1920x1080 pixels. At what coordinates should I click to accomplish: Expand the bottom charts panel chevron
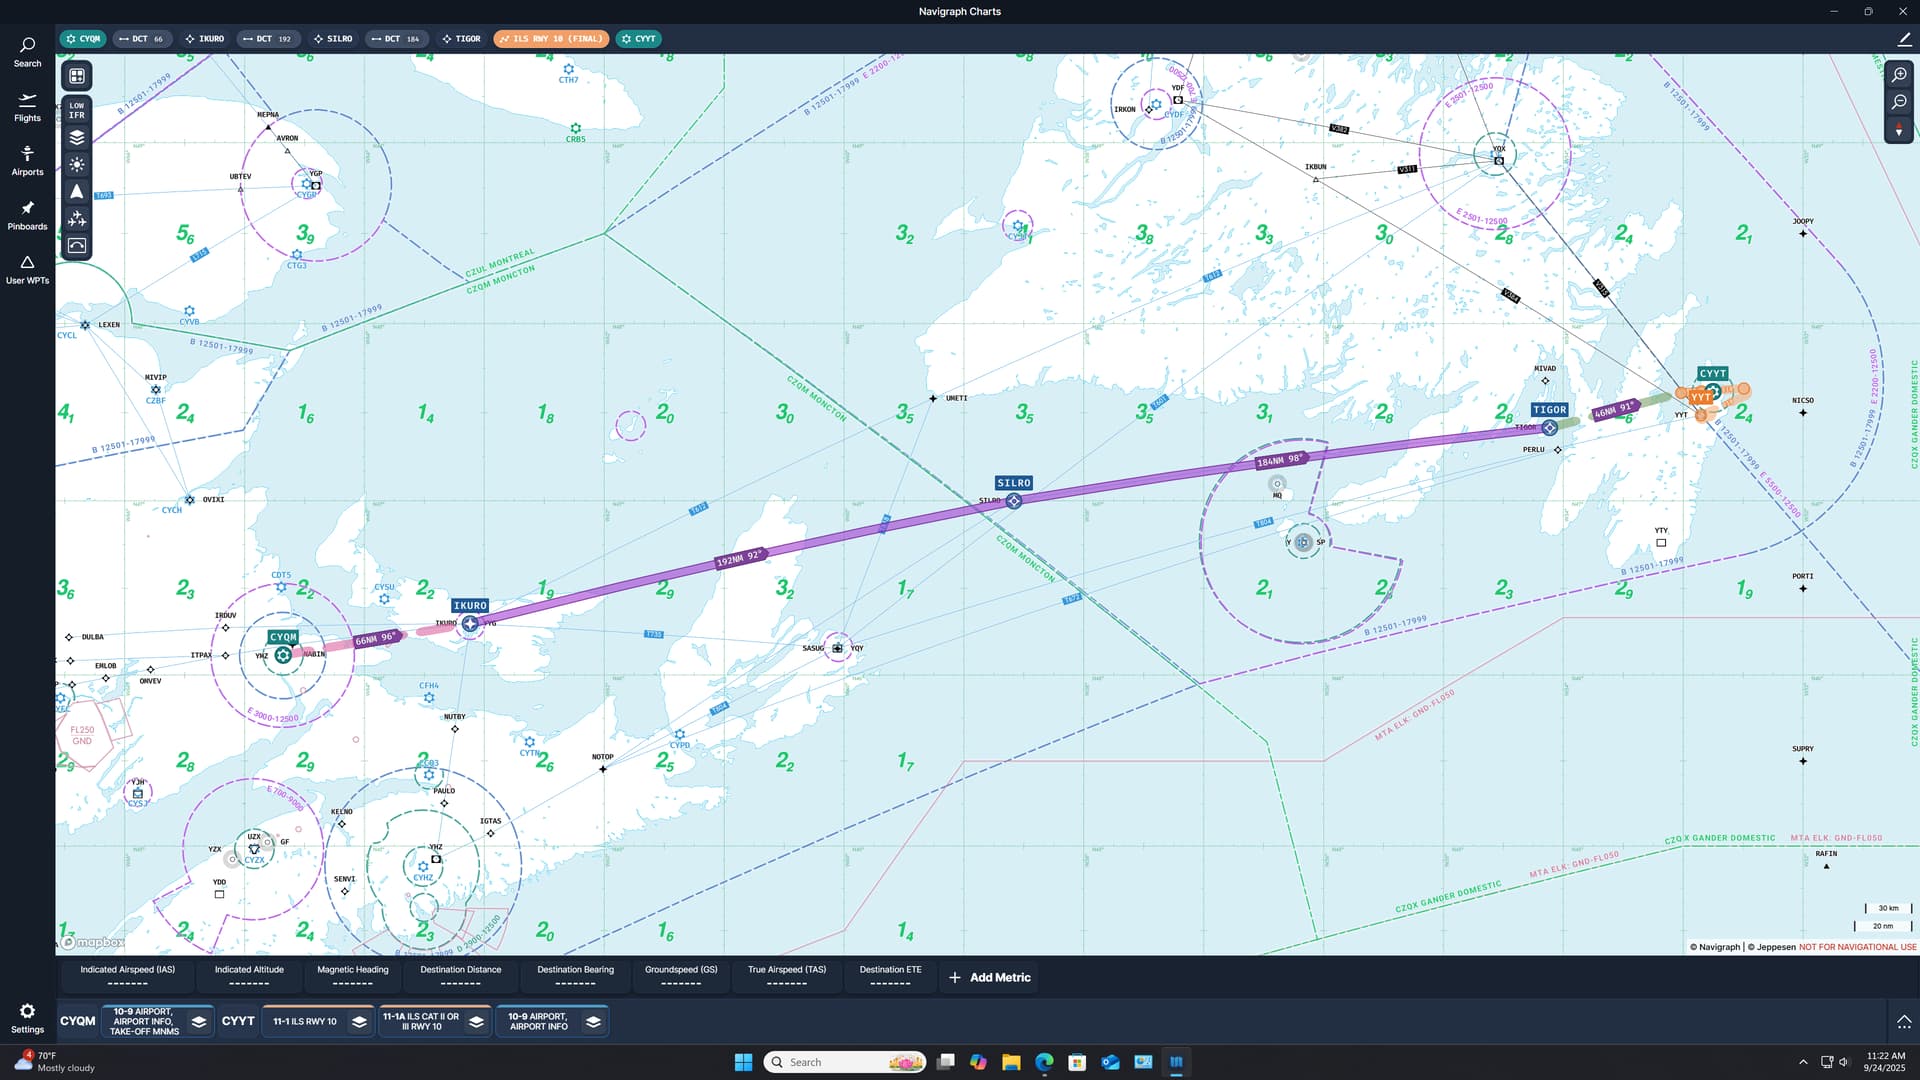click(1903, 1021)
